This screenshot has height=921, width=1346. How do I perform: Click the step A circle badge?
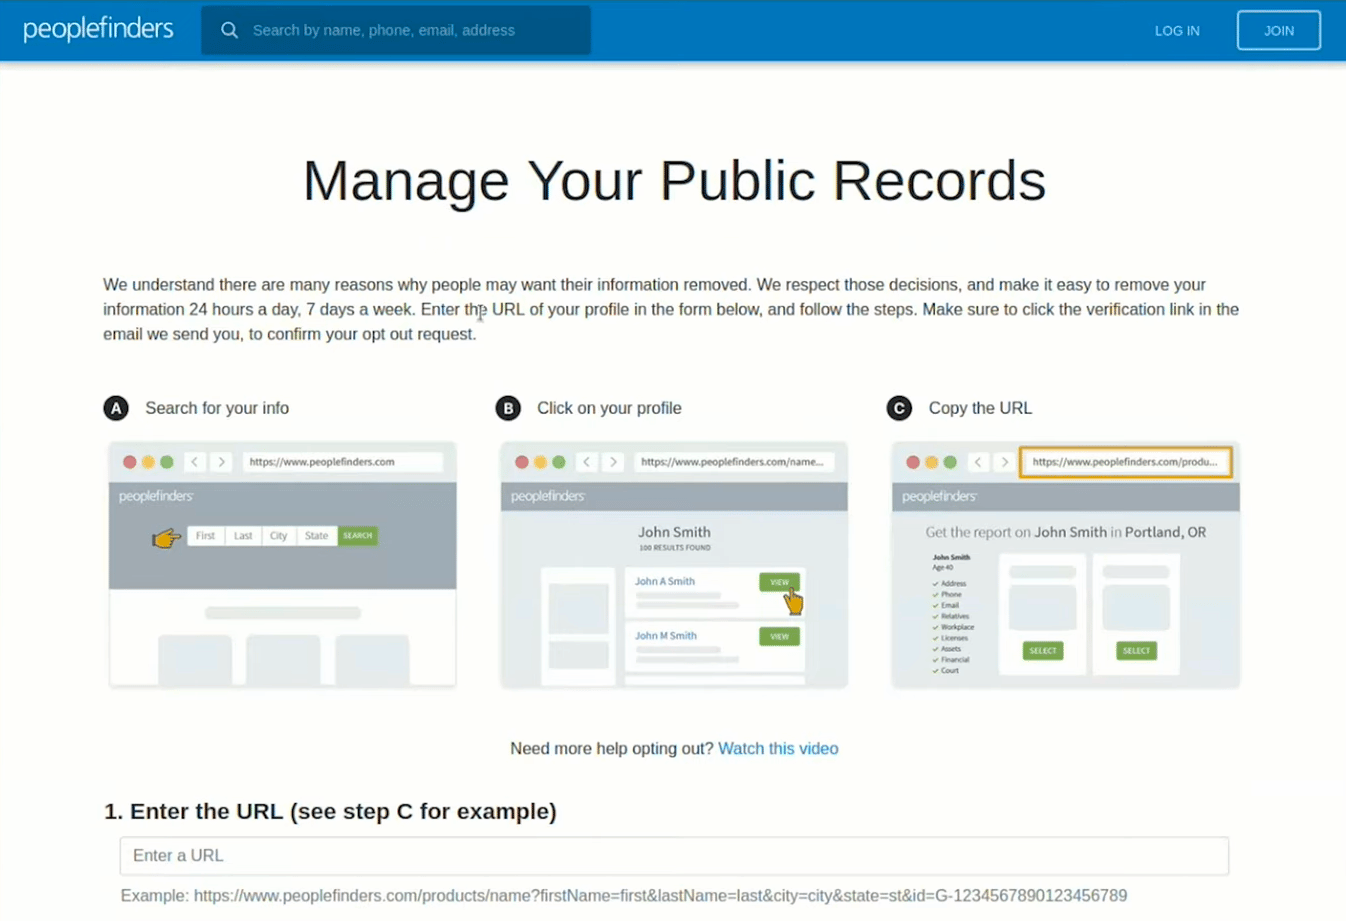[116, 408]
